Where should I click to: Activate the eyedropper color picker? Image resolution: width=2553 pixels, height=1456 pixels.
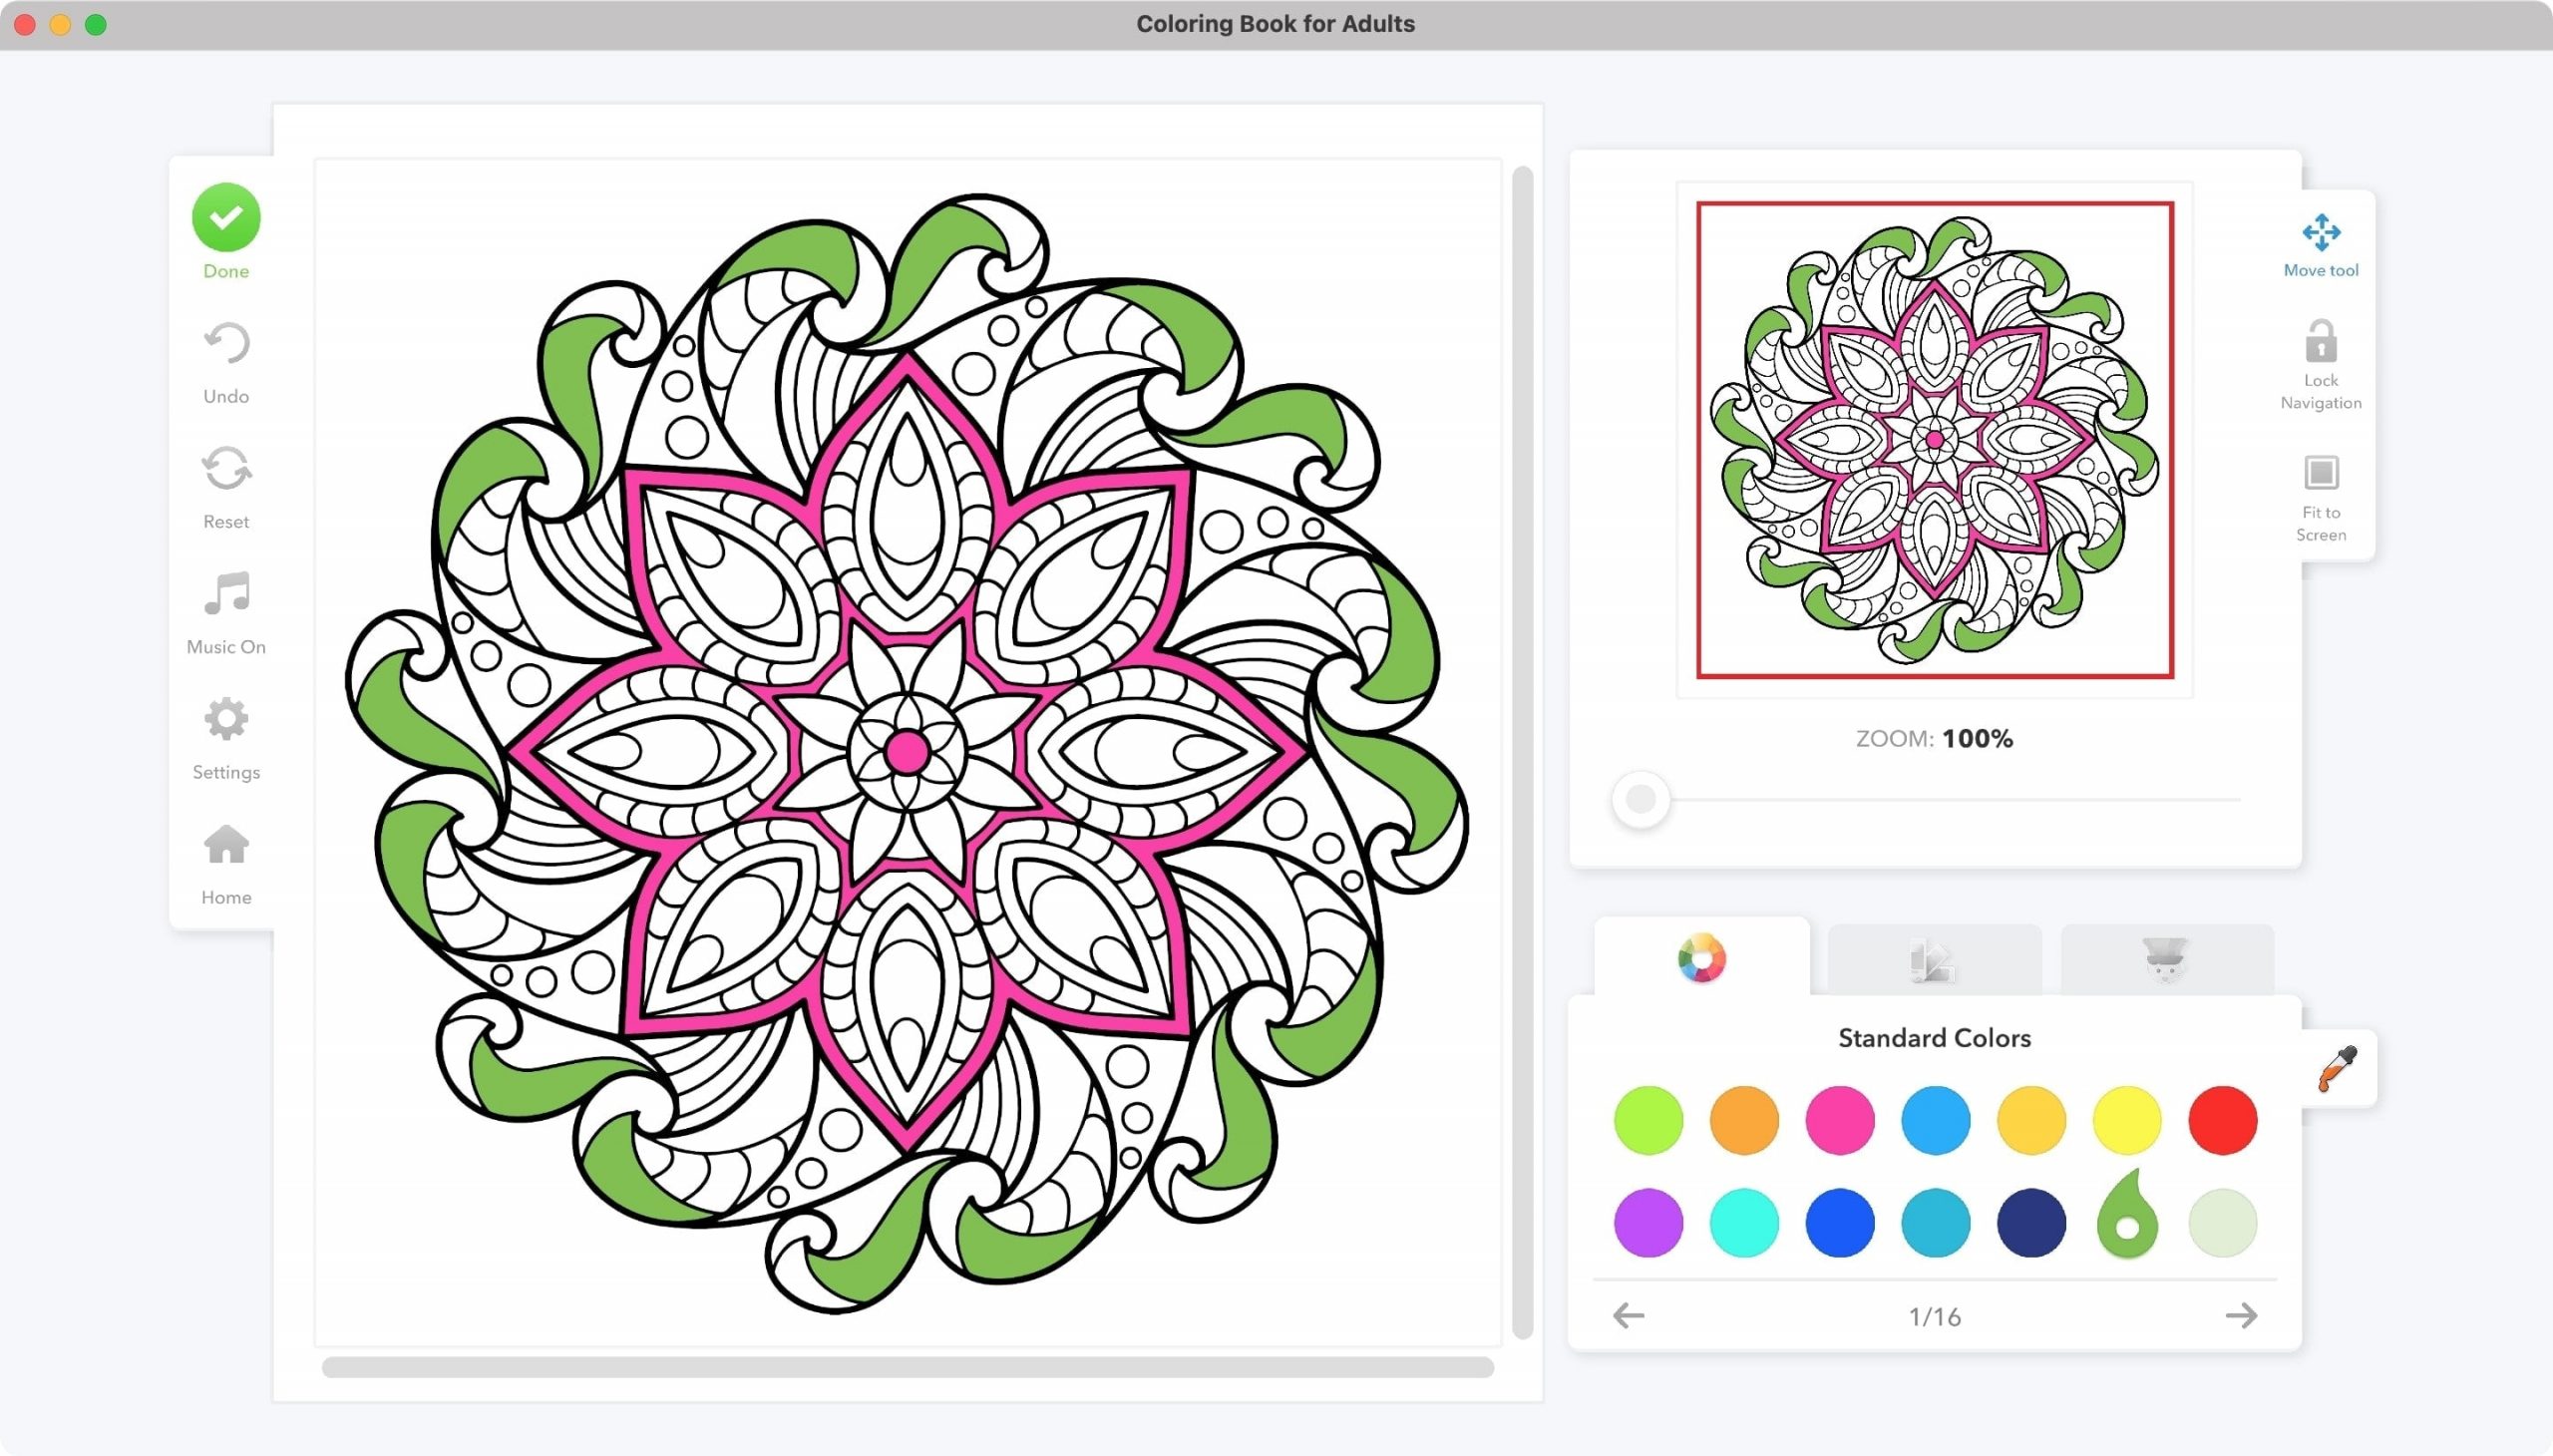[2338, 1068]
